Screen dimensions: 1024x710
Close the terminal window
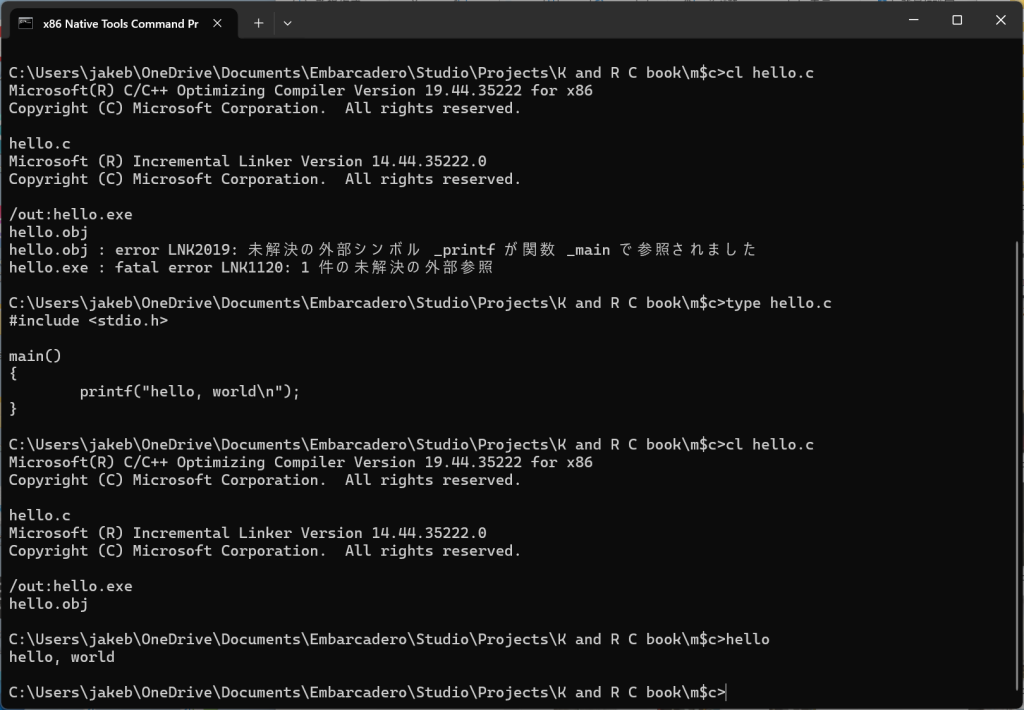click(x=1001, y=21)
